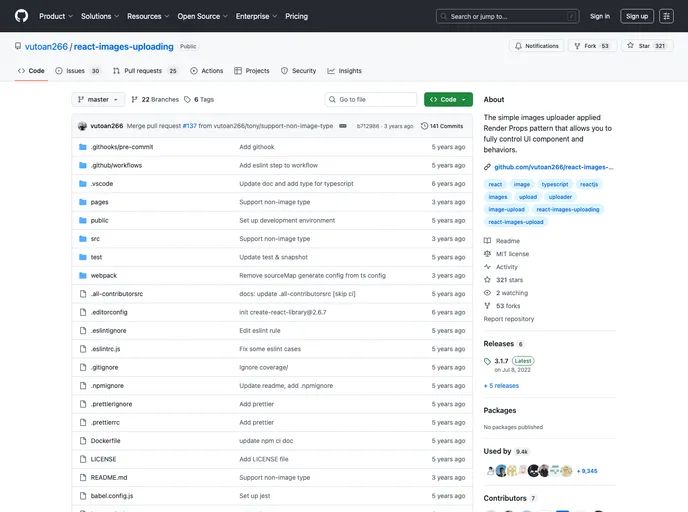Open the vutoan266 owner profile link
688x512 pixels.
pos(46,47)
